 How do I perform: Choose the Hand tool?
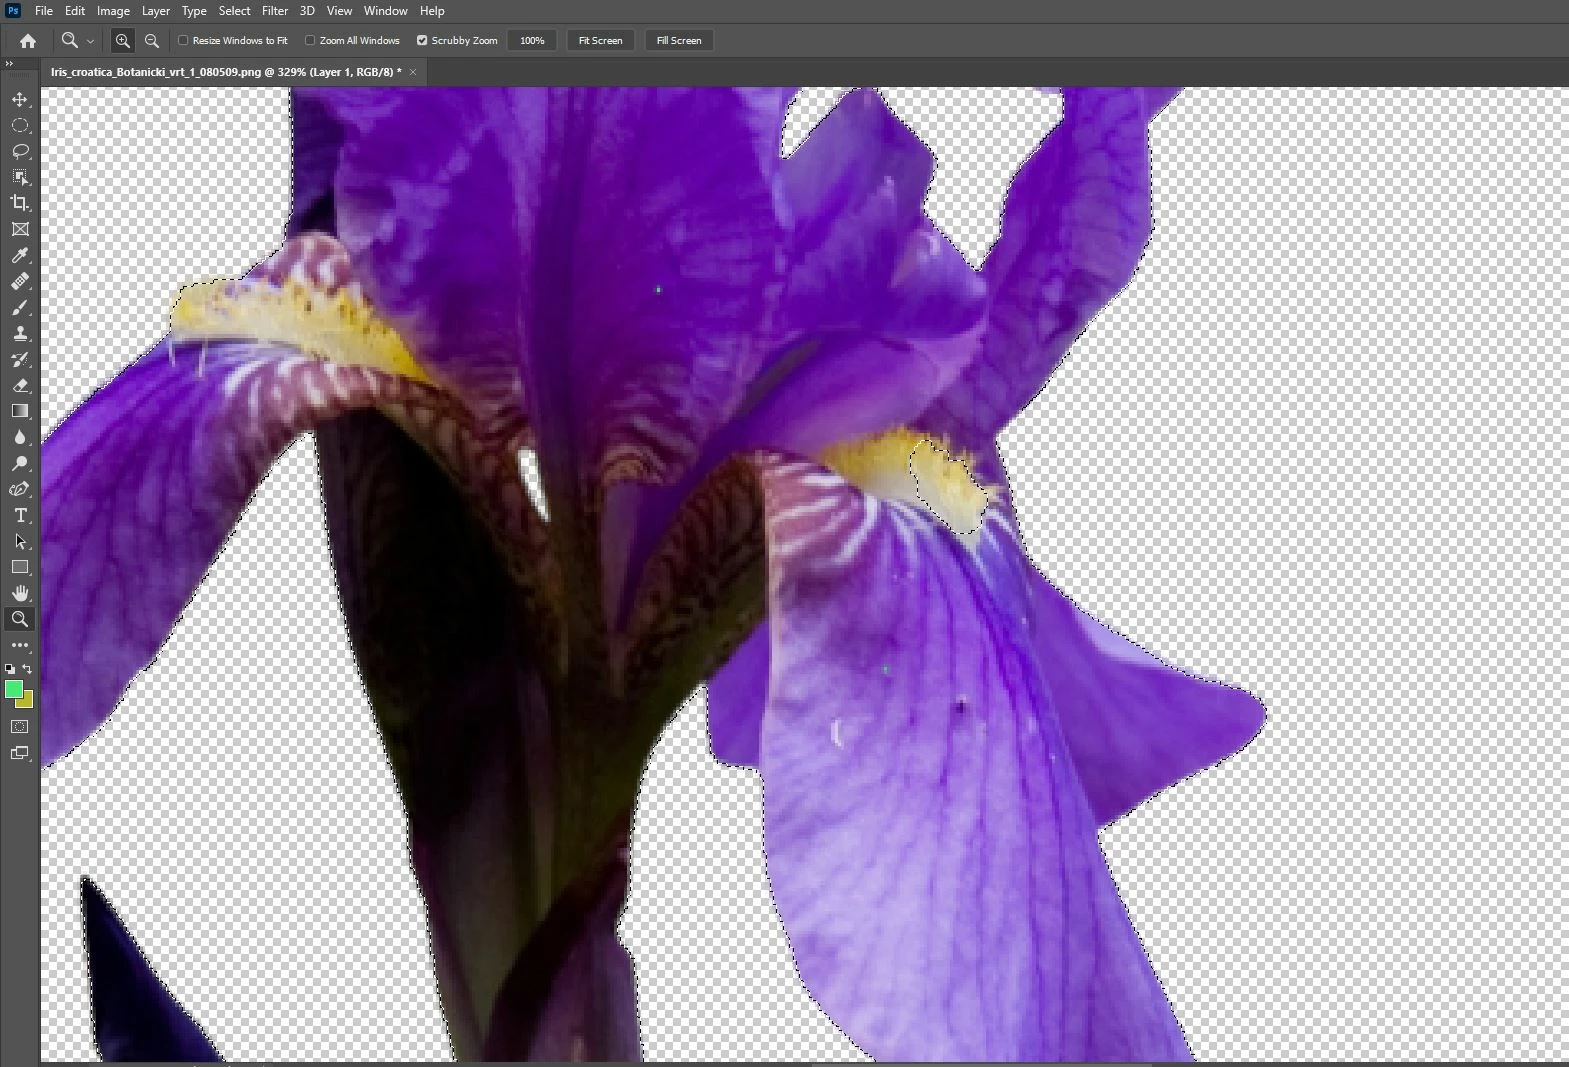coord(20,593)
